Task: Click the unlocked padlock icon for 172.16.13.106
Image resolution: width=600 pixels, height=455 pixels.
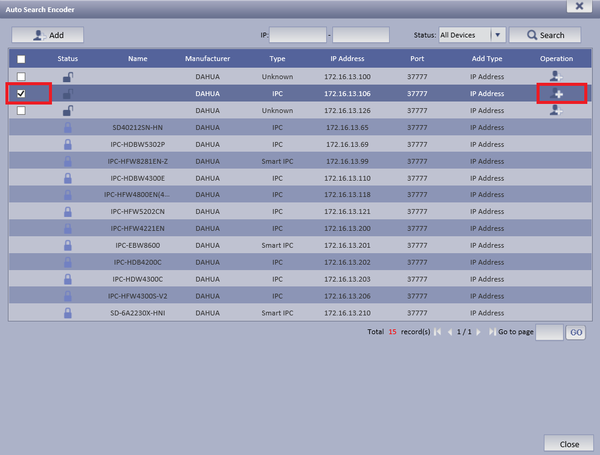Action: [68, 94]
